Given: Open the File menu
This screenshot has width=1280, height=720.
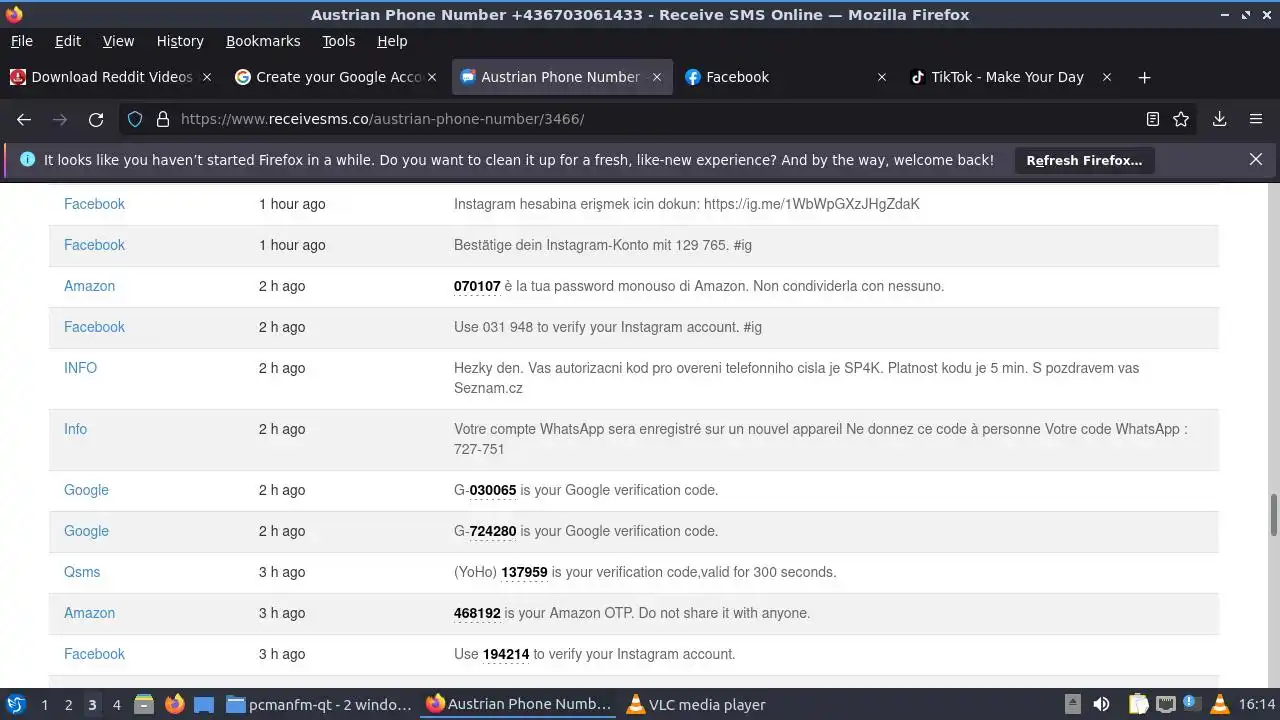Looking at the screenshot, I should point(21,41).
